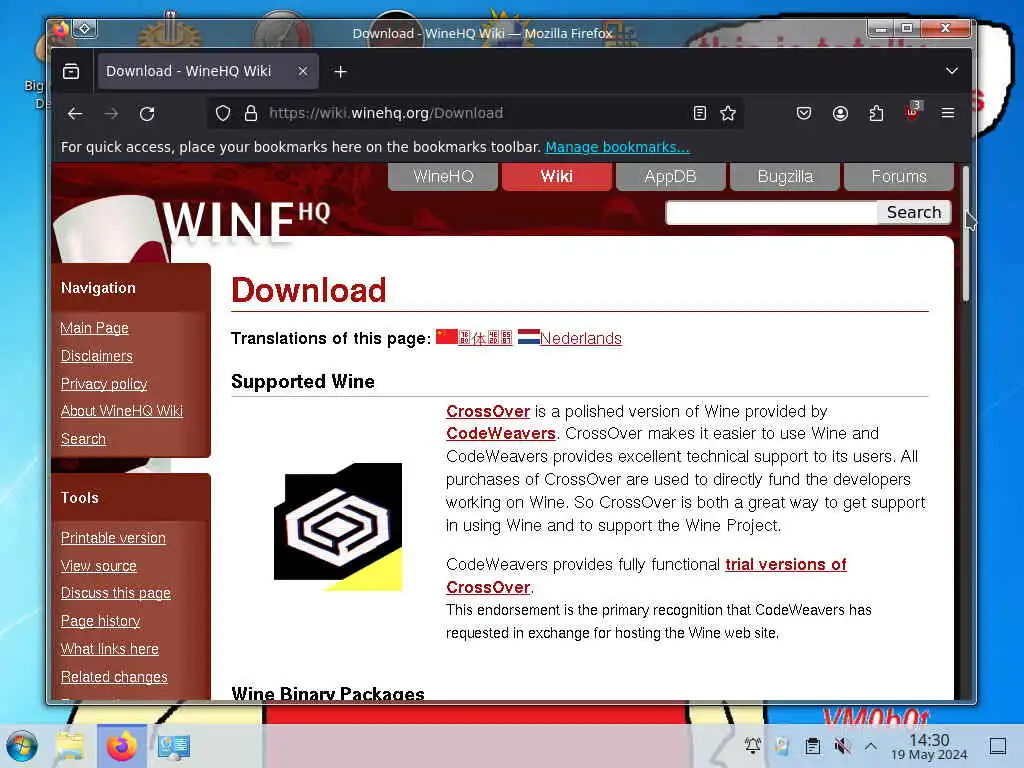Viewport: 1024px width, 768px height.
Task: Click the forward navigation arrow
Action: tap(111, 114)
